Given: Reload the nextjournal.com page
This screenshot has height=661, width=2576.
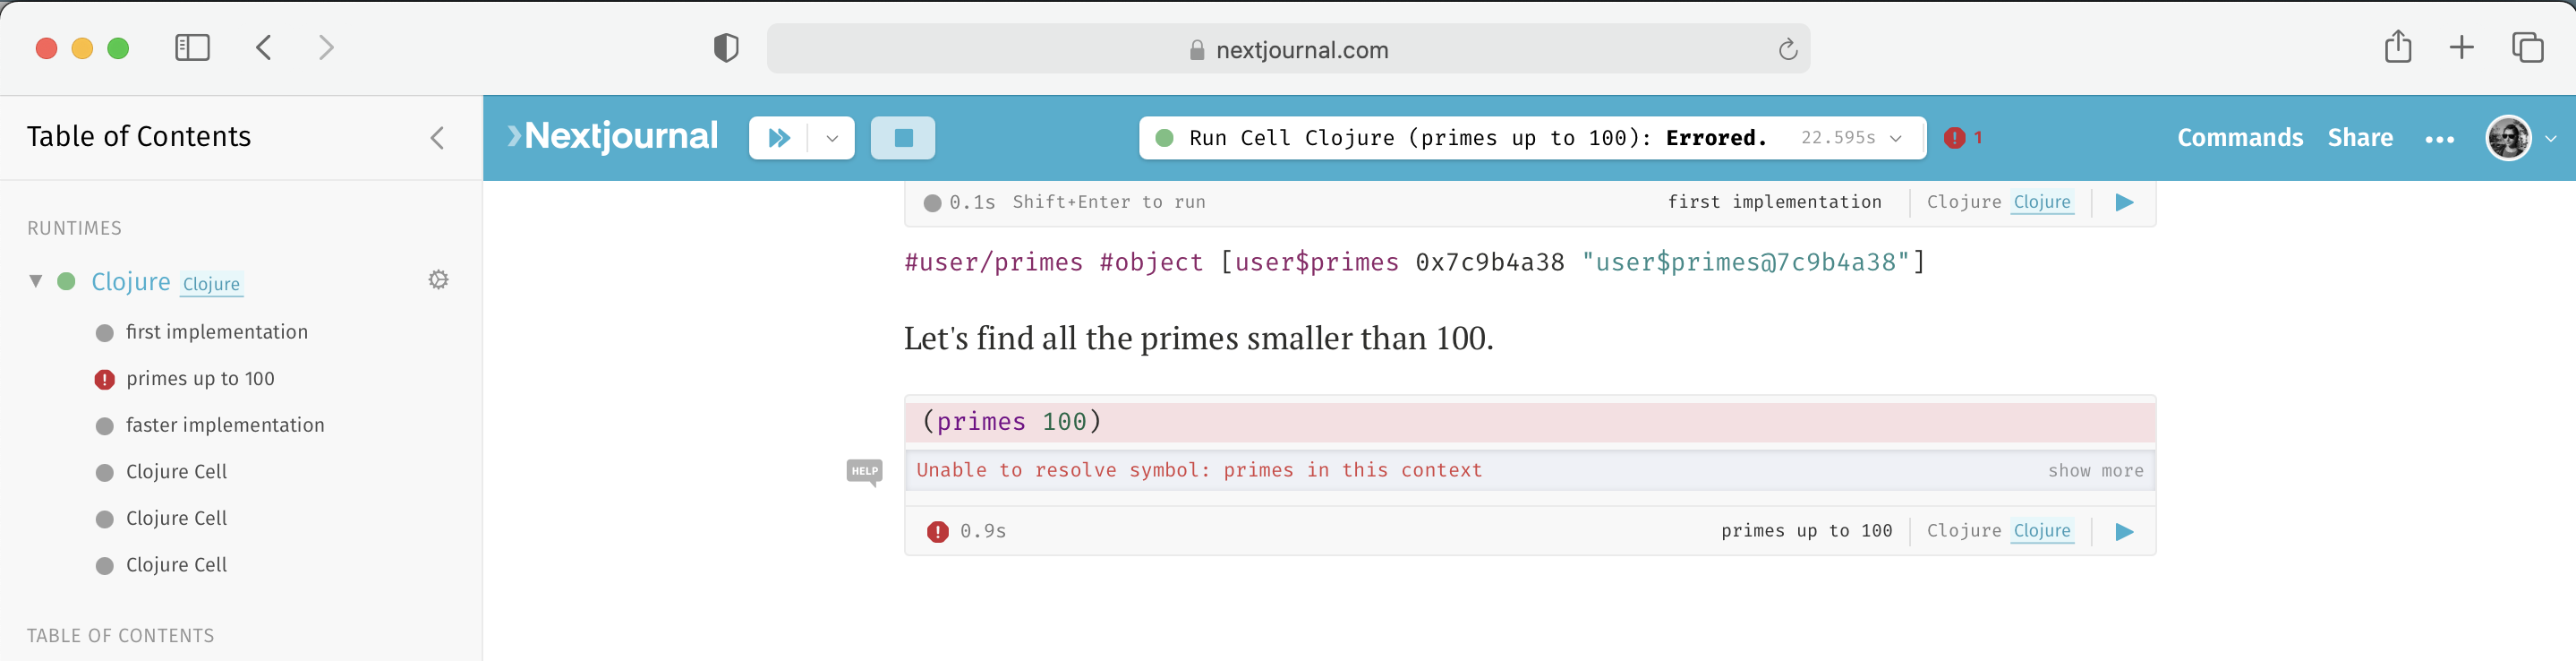Looking at the screenshot, I should [1788, 49].
